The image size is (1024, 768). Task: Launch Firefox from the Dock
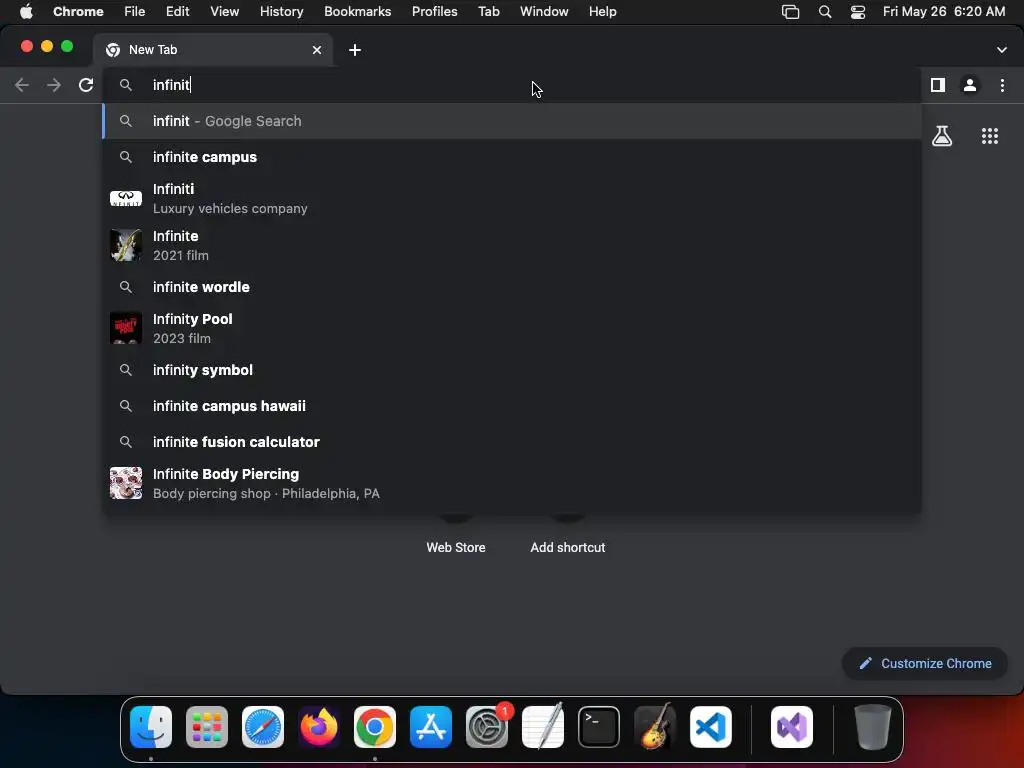319,727
